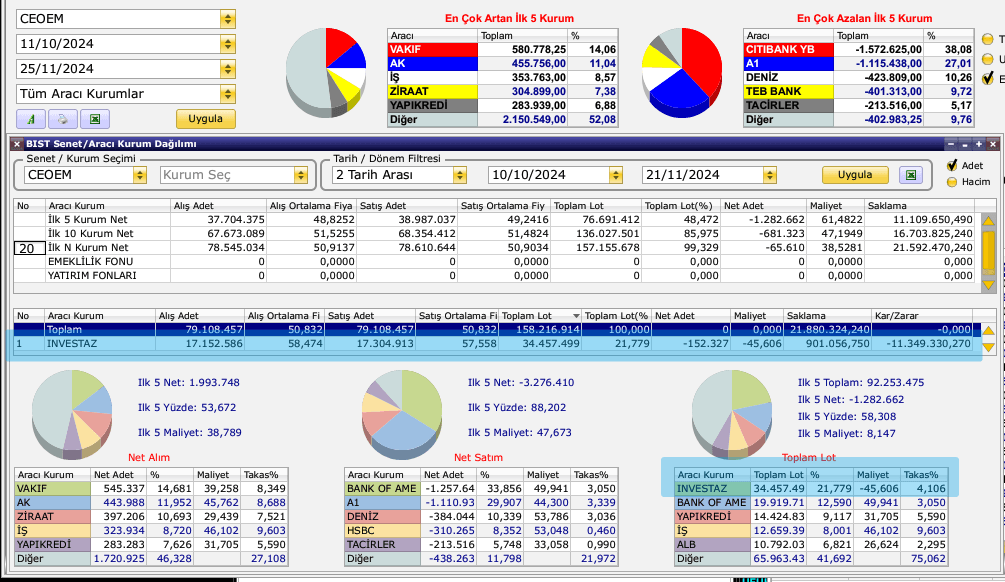Click the Excel icon next to Adet checkbox

pos(911,174)
